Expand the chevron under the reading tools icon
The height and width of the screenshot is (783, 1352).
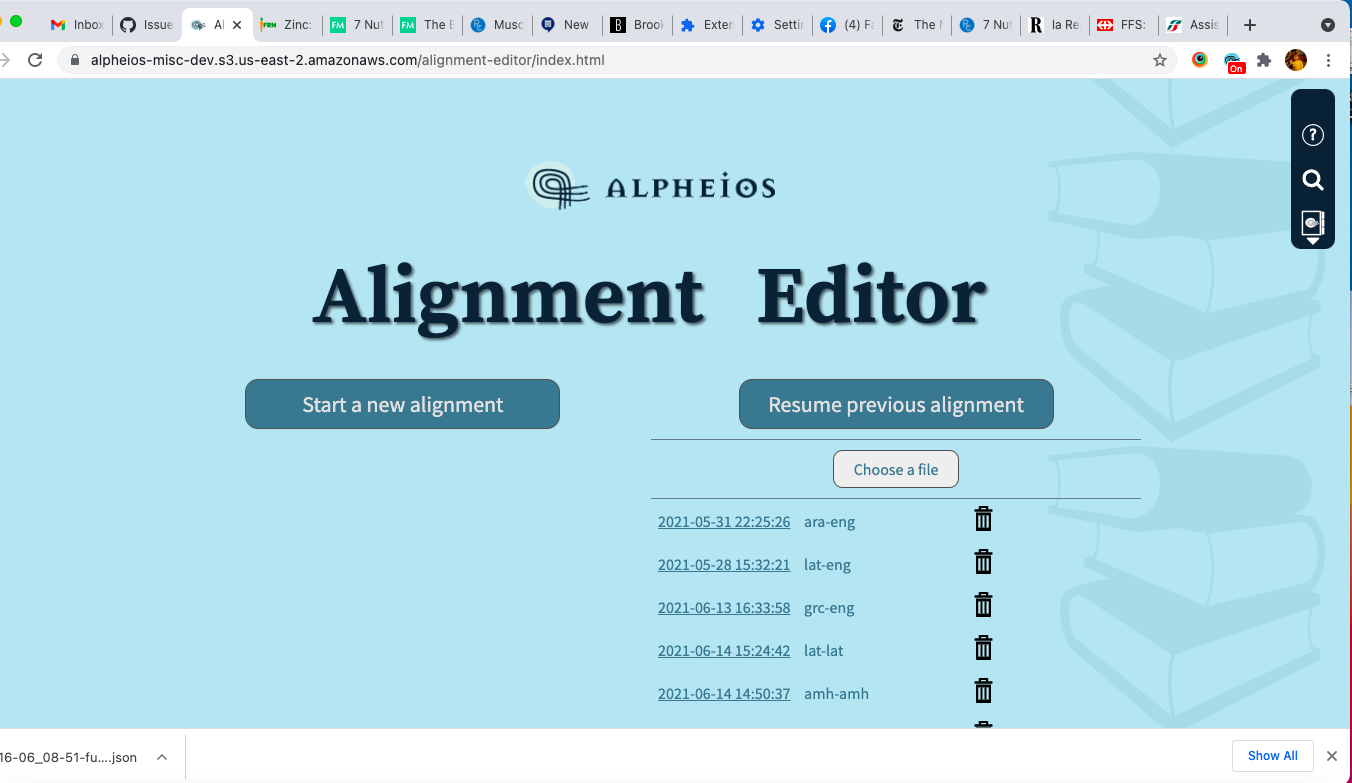coord(1312,238)
